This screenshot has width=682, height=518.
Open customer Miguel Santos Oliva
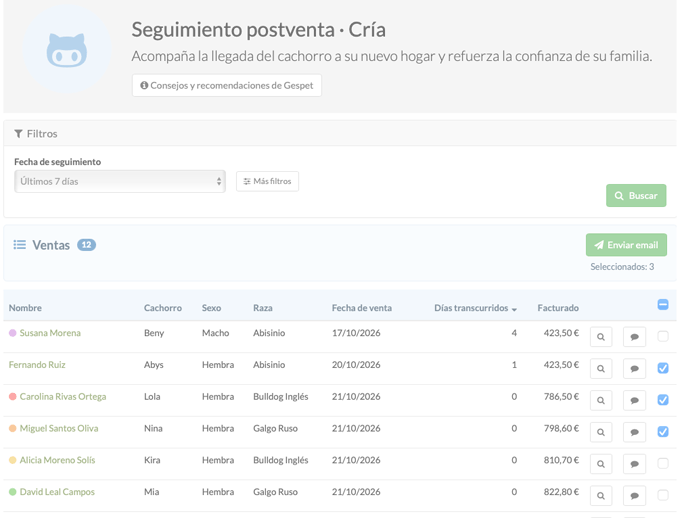tap(59, 428)
